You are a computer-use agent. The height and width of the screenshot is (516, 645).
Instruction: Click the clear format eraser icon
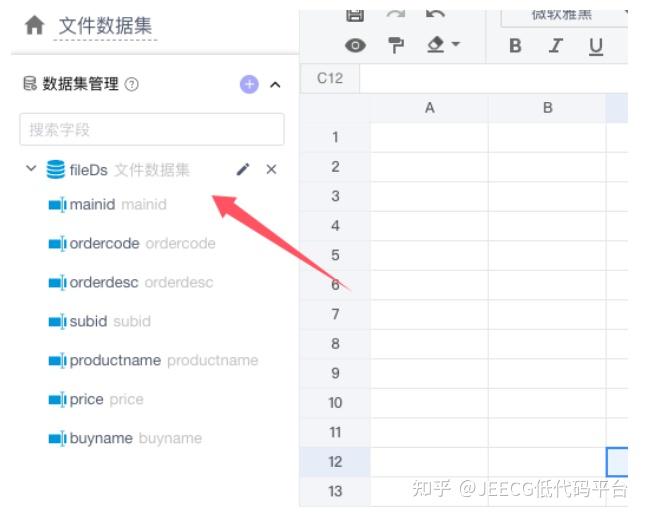(x=436, y=44)
